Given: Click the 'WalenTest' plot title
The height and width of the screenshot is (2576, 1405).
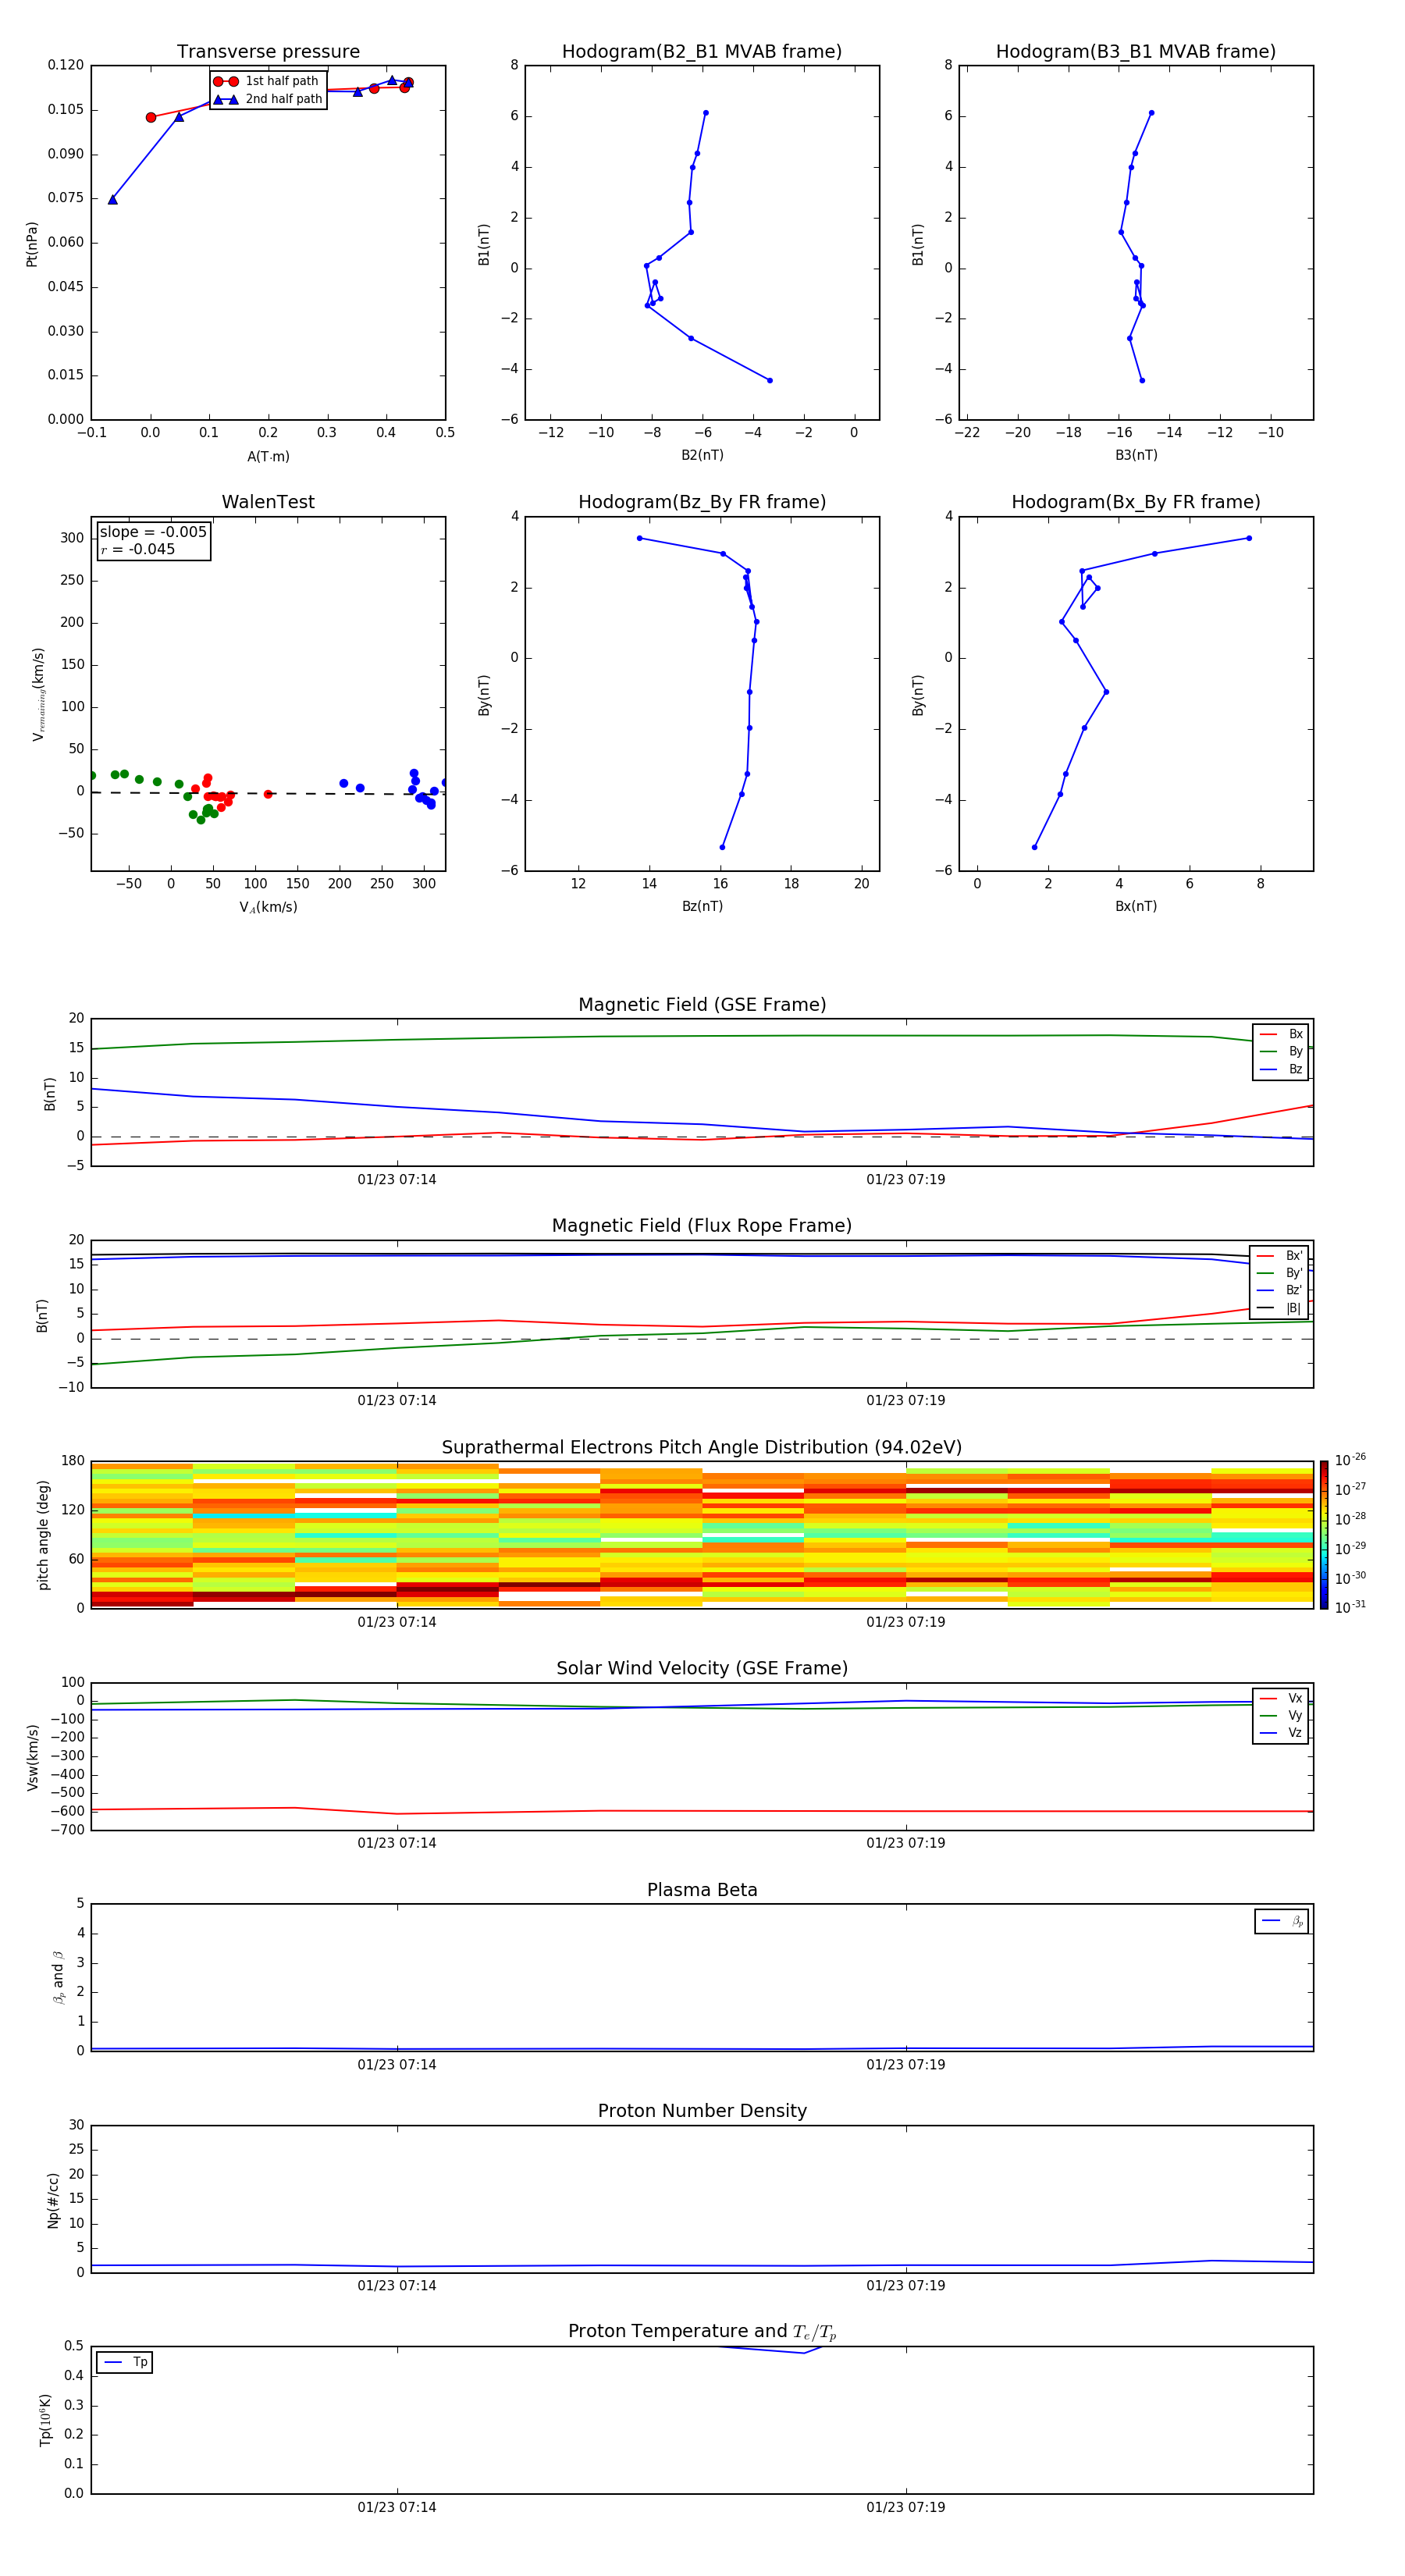Looking at the screenshot, I should 268,502.
